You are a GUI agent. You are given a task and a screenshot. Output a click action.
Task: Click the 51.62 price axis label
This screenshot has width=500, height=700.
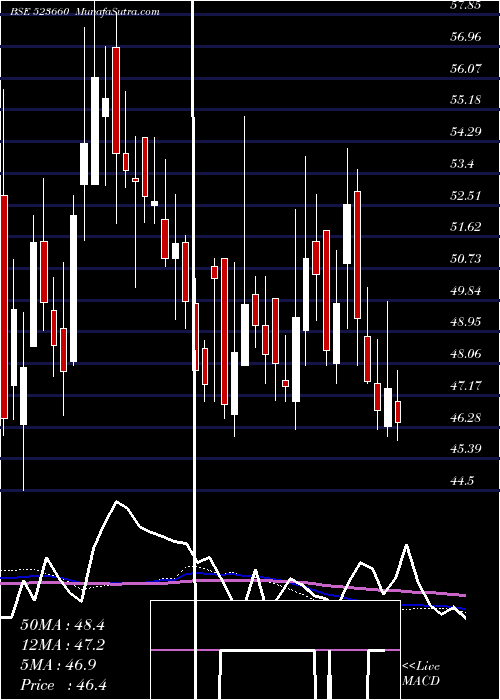coord(466,227)
